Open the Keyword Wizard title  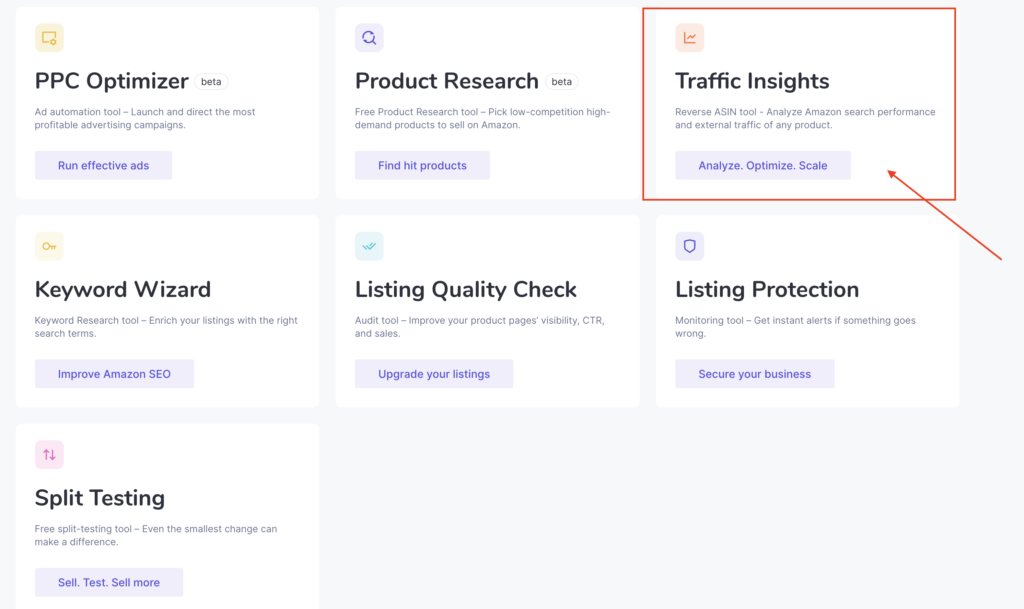(x=123, y=290)
